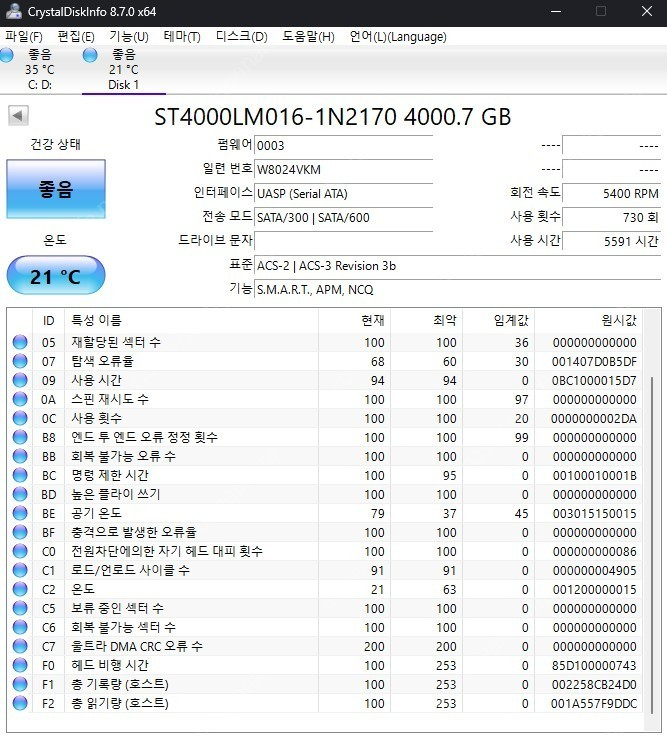Click raw value 001A557F9DDC

pyautogui.click(x=594, y=704)
